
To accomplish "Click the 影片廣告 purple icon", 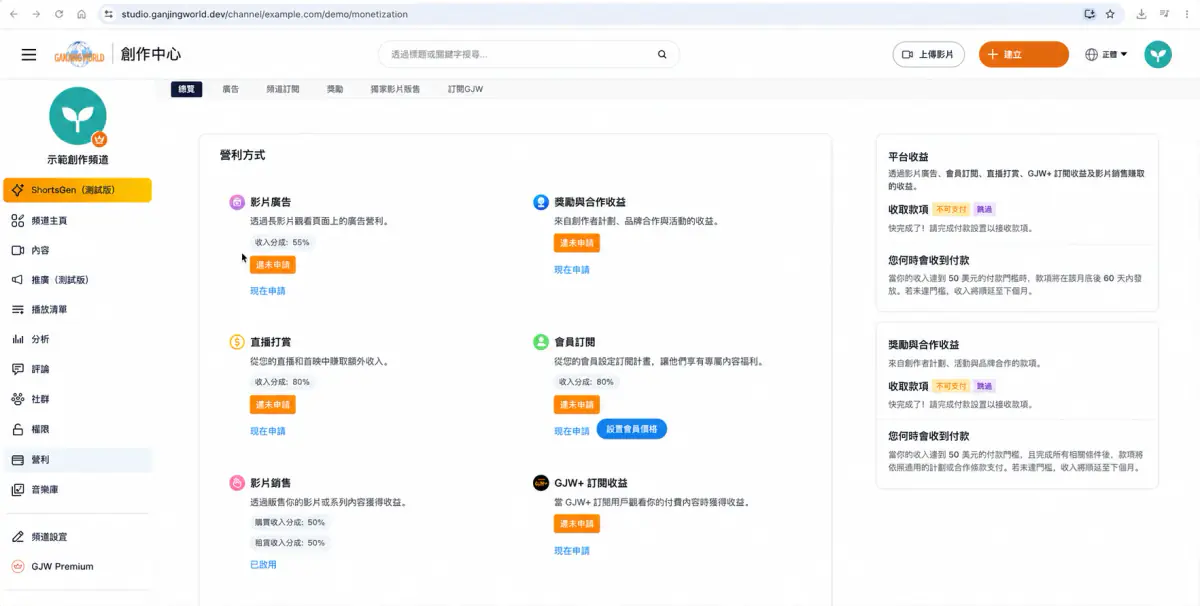I will click(x=237, y=202).
